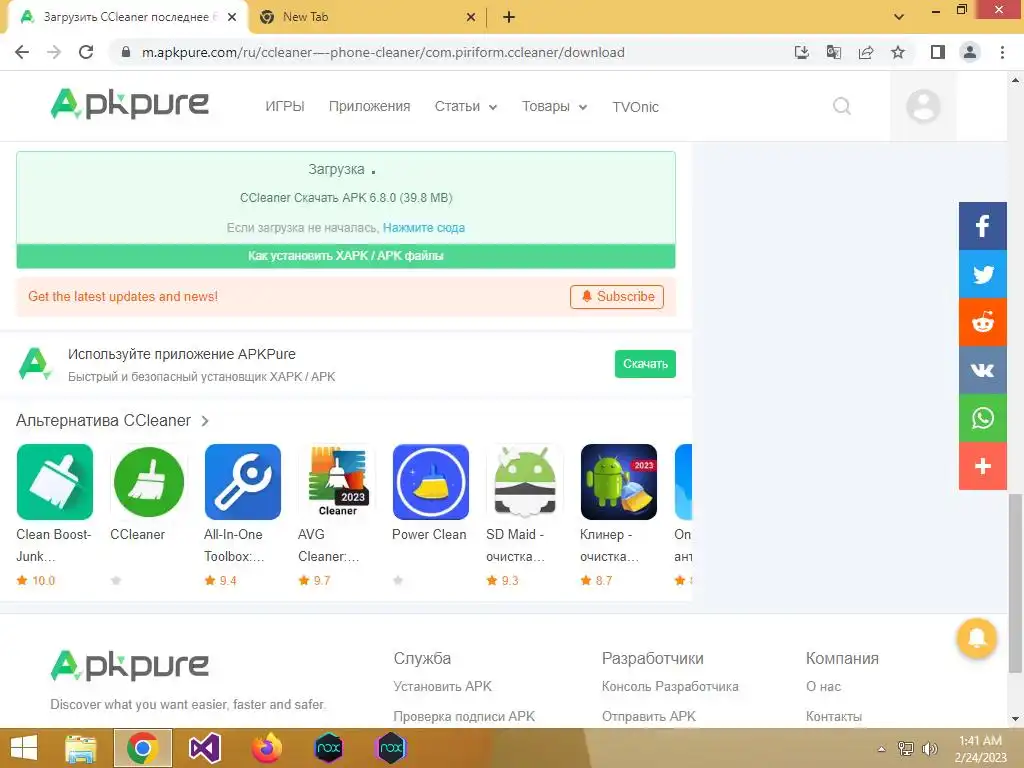Viewport: 1024px width, 768px height.
Task: Open the translate page icon
Action: pyautogui.click(x=833, y=52)
